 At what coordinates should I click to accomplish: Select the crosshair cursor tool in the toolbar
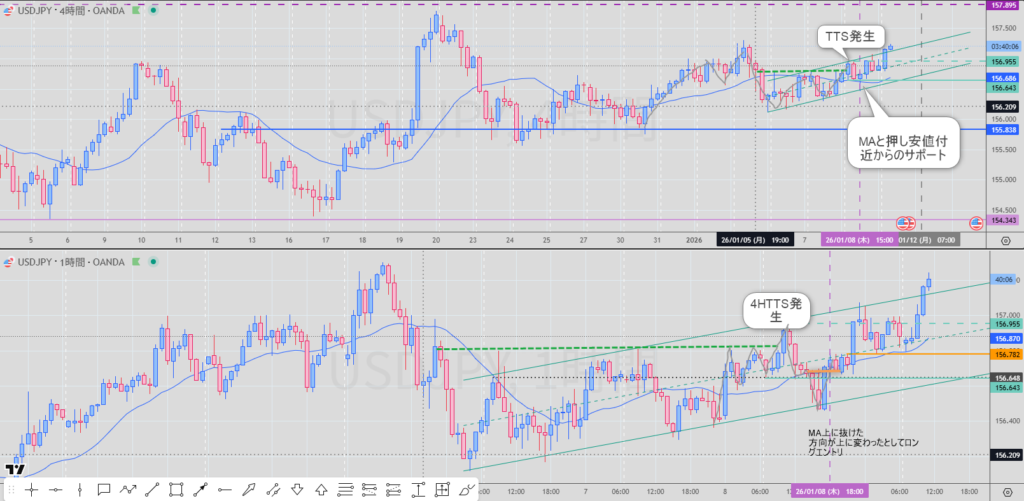(x=32, y=489)
